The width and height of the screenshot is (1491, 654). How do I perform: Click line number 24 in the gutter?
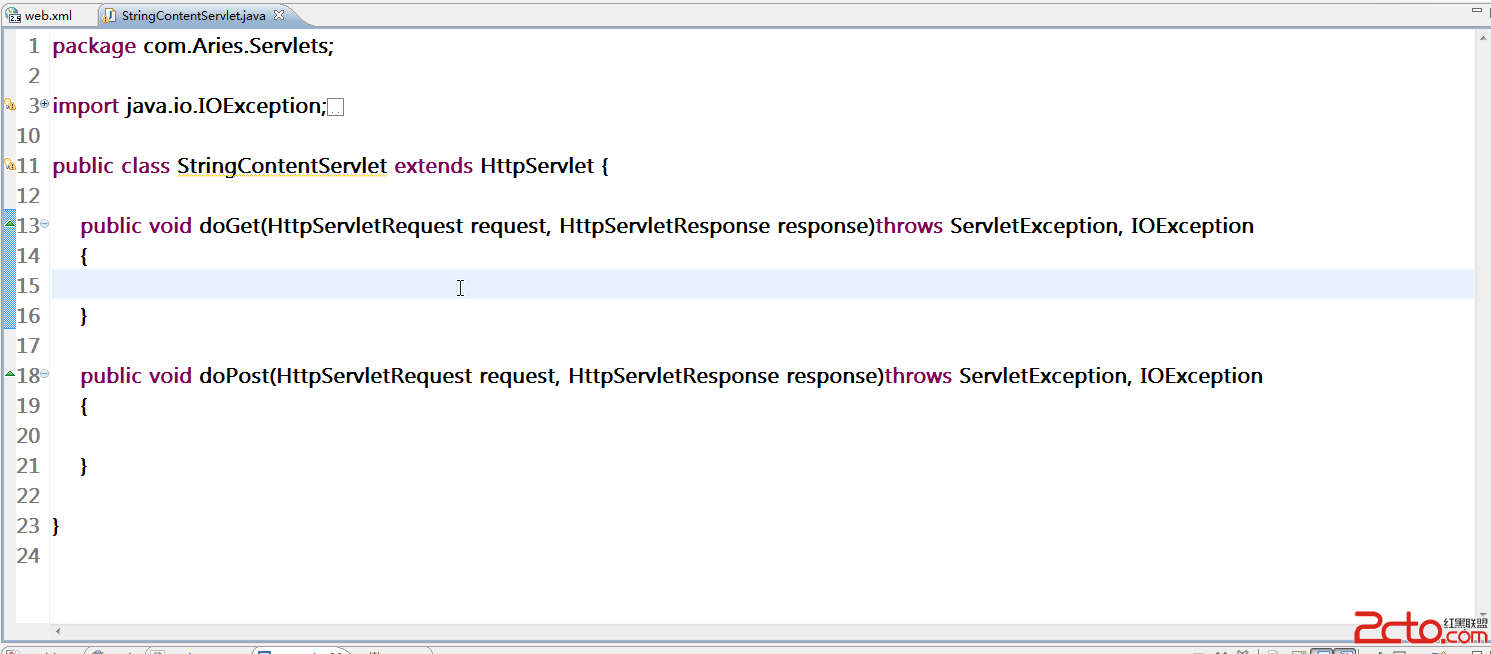point(28,556)
